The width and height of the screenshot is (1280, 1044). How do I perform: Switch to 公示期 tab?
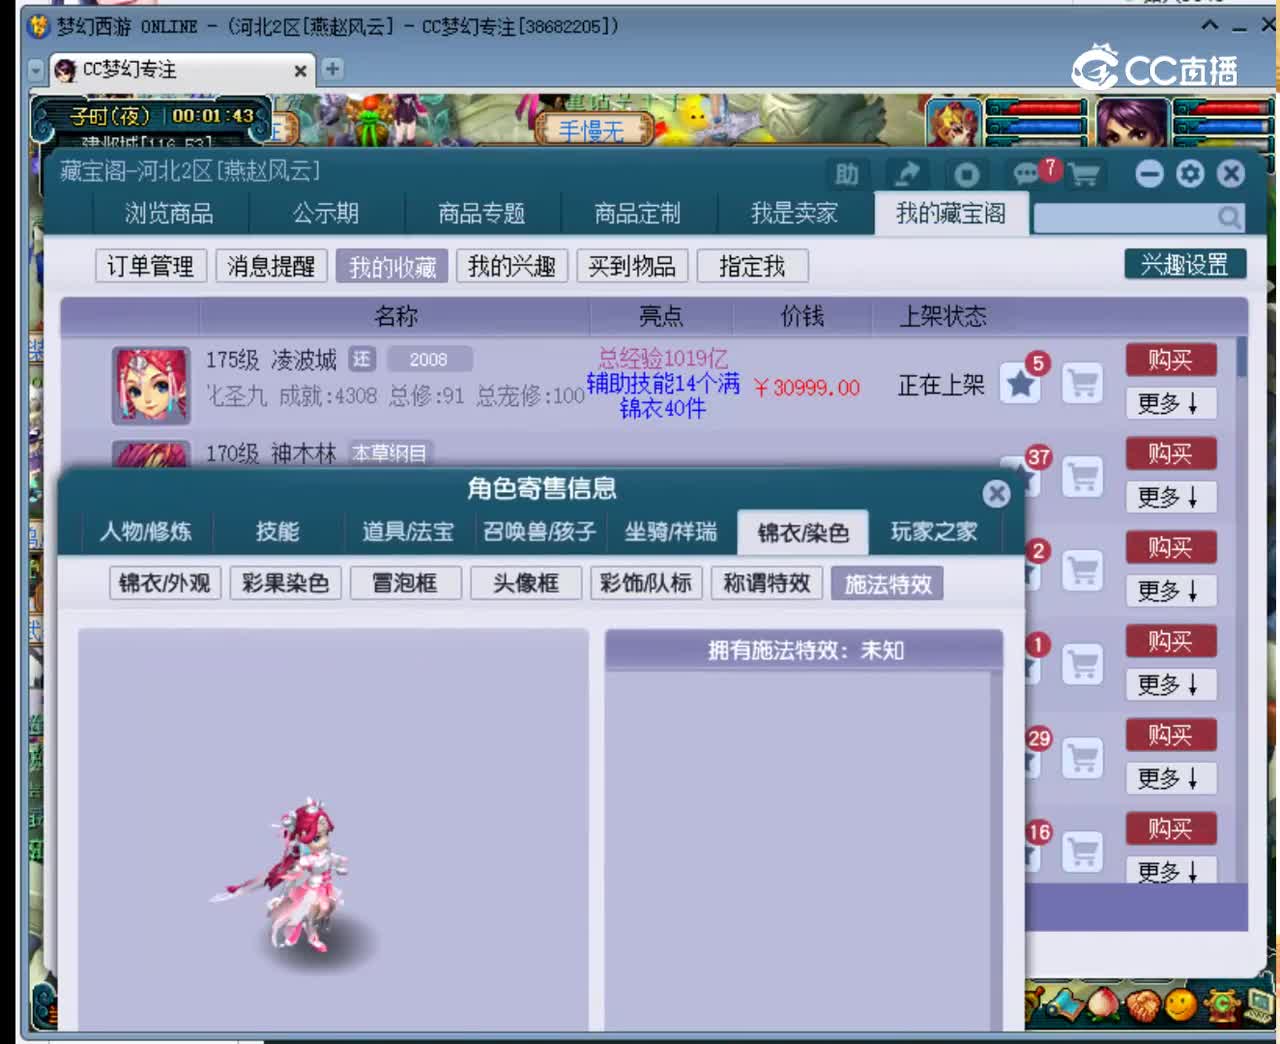[326, 214]
